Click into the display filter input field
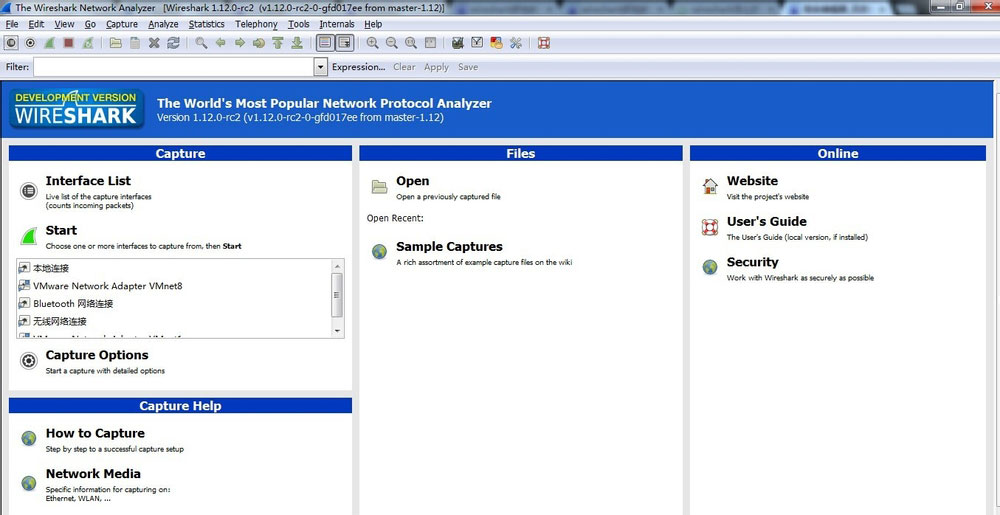The image size is (1000, 515). click(x=173, y=67)
